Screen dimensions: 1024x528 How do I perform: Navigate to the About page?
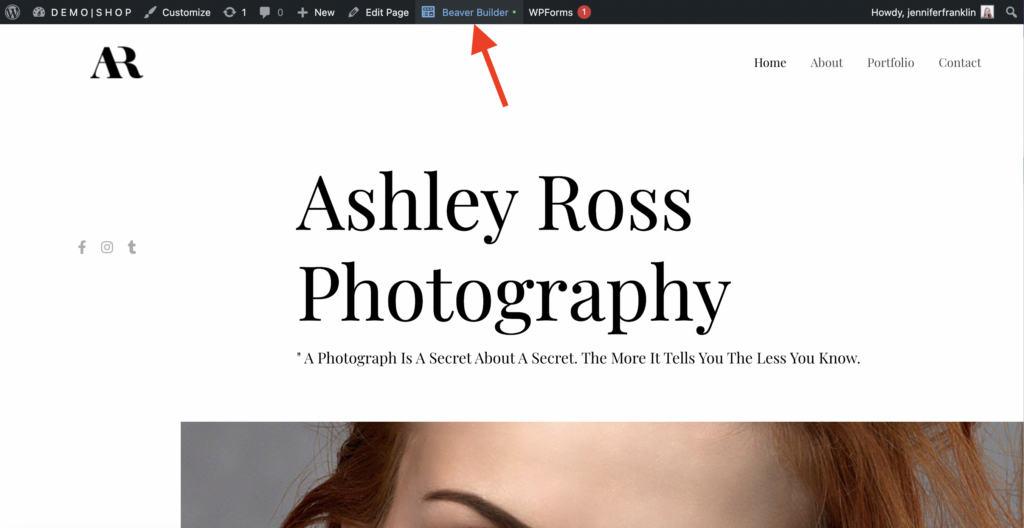click(827, 63)
